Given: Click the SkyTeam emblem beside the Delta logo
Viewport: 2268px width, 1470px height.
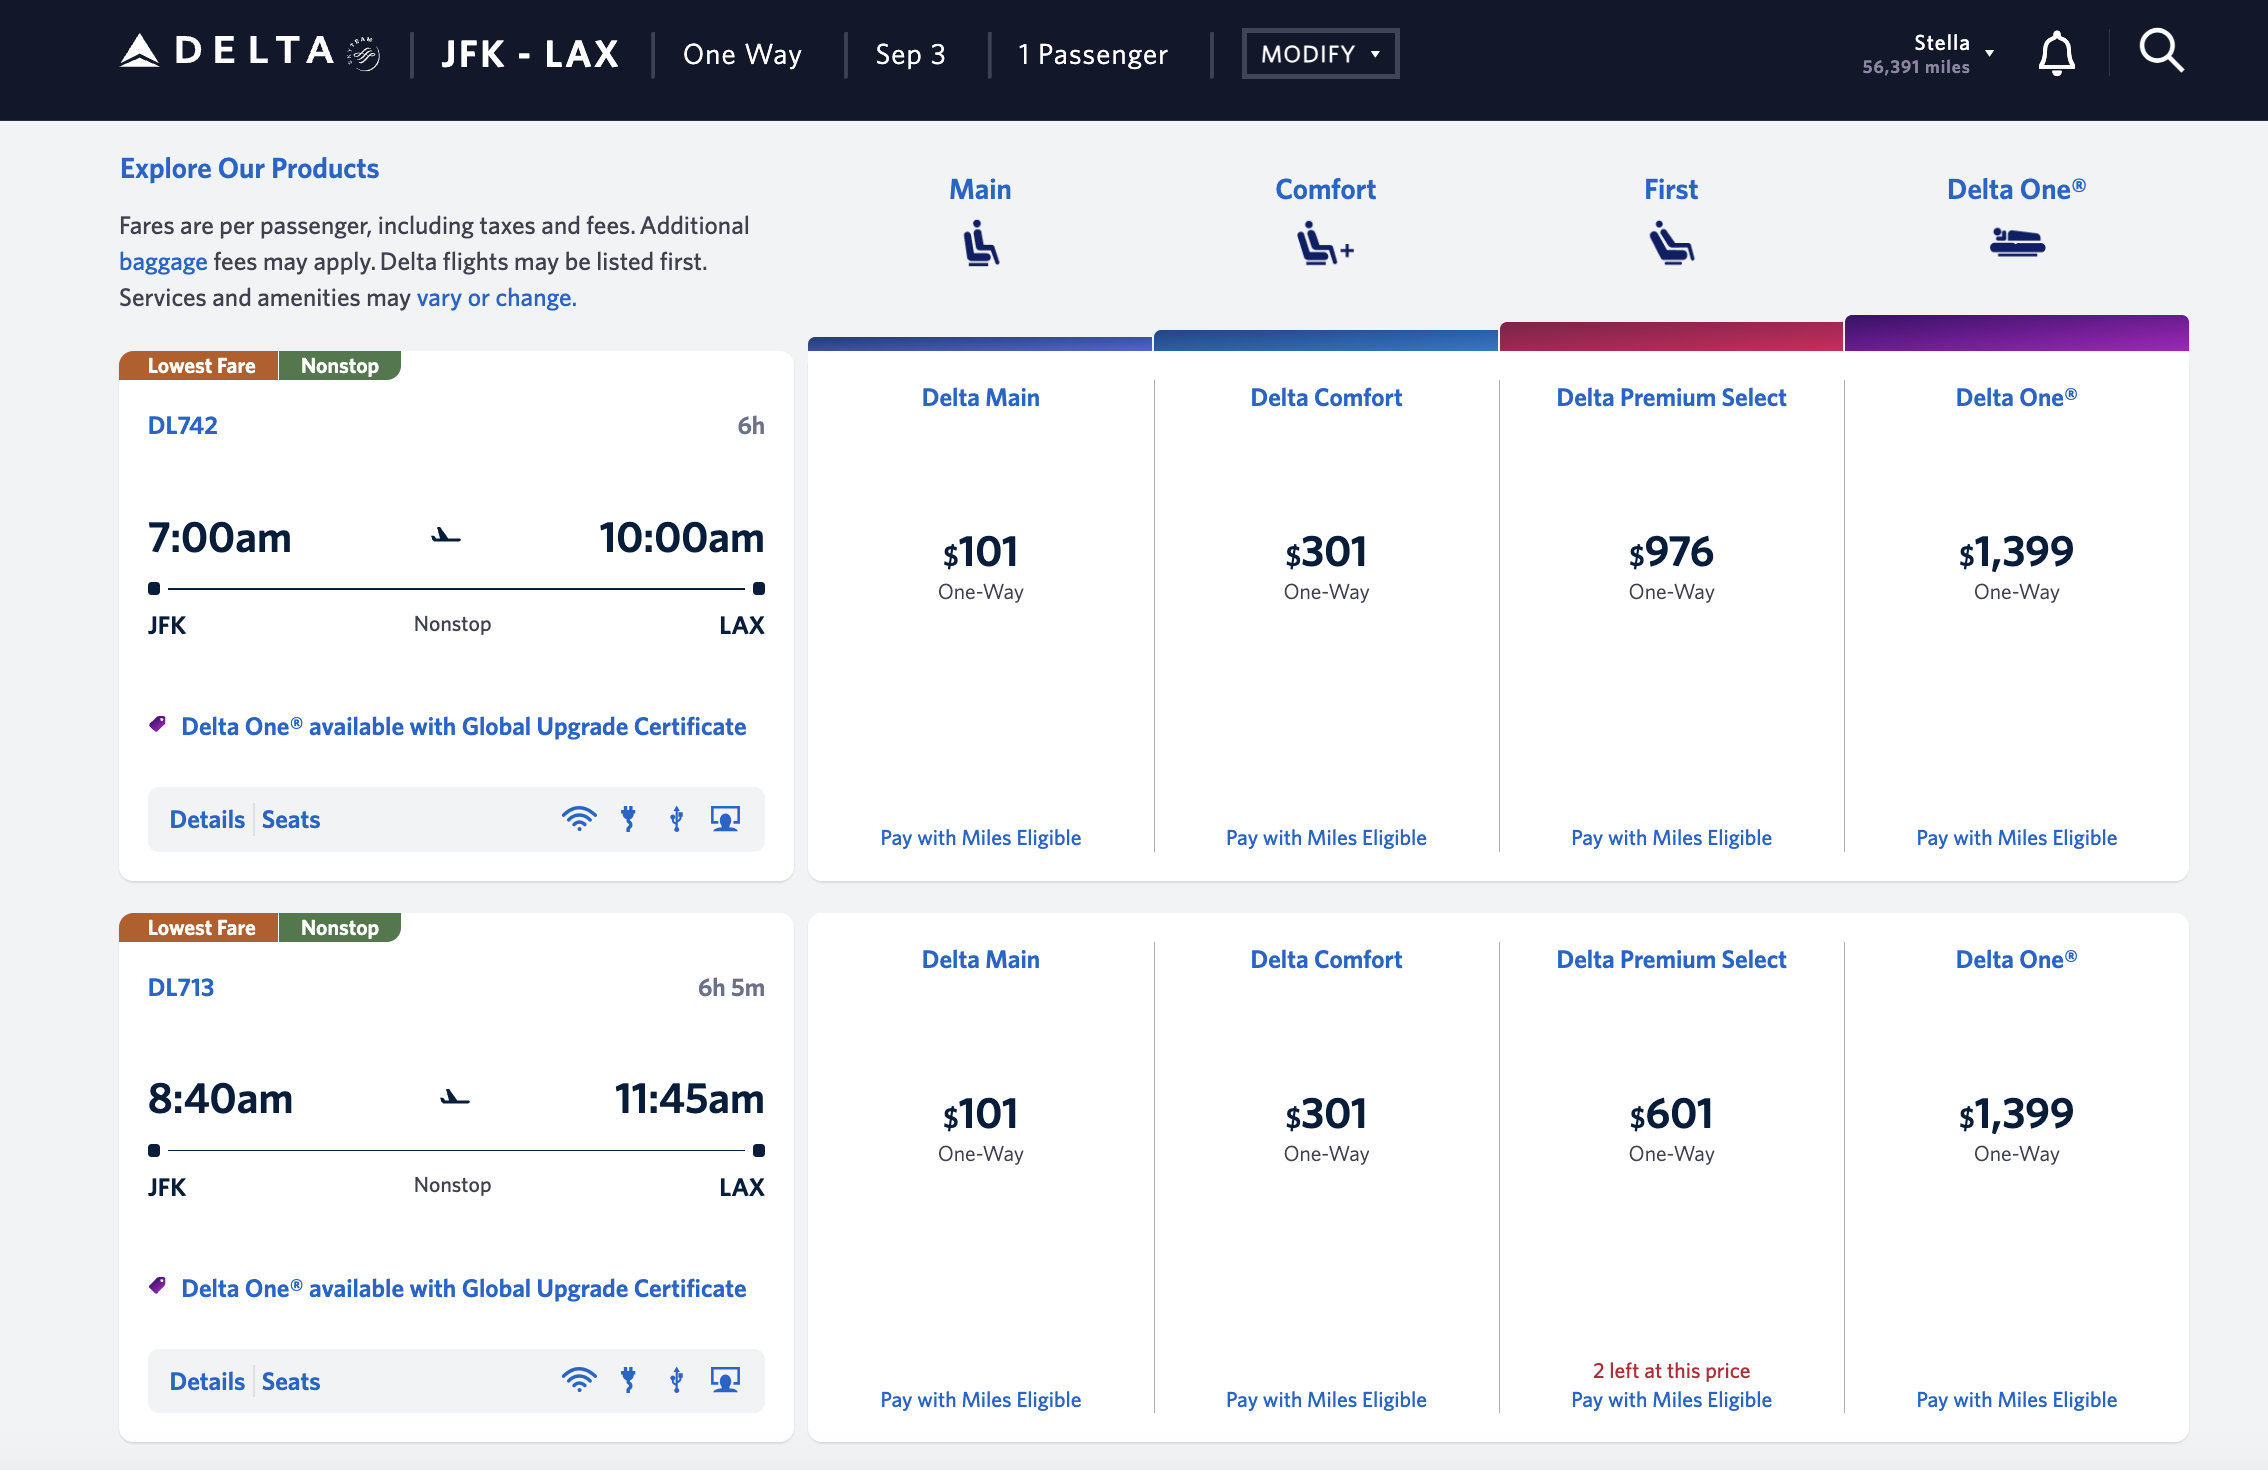Looking at the screenshot, I should pos(364,54).
